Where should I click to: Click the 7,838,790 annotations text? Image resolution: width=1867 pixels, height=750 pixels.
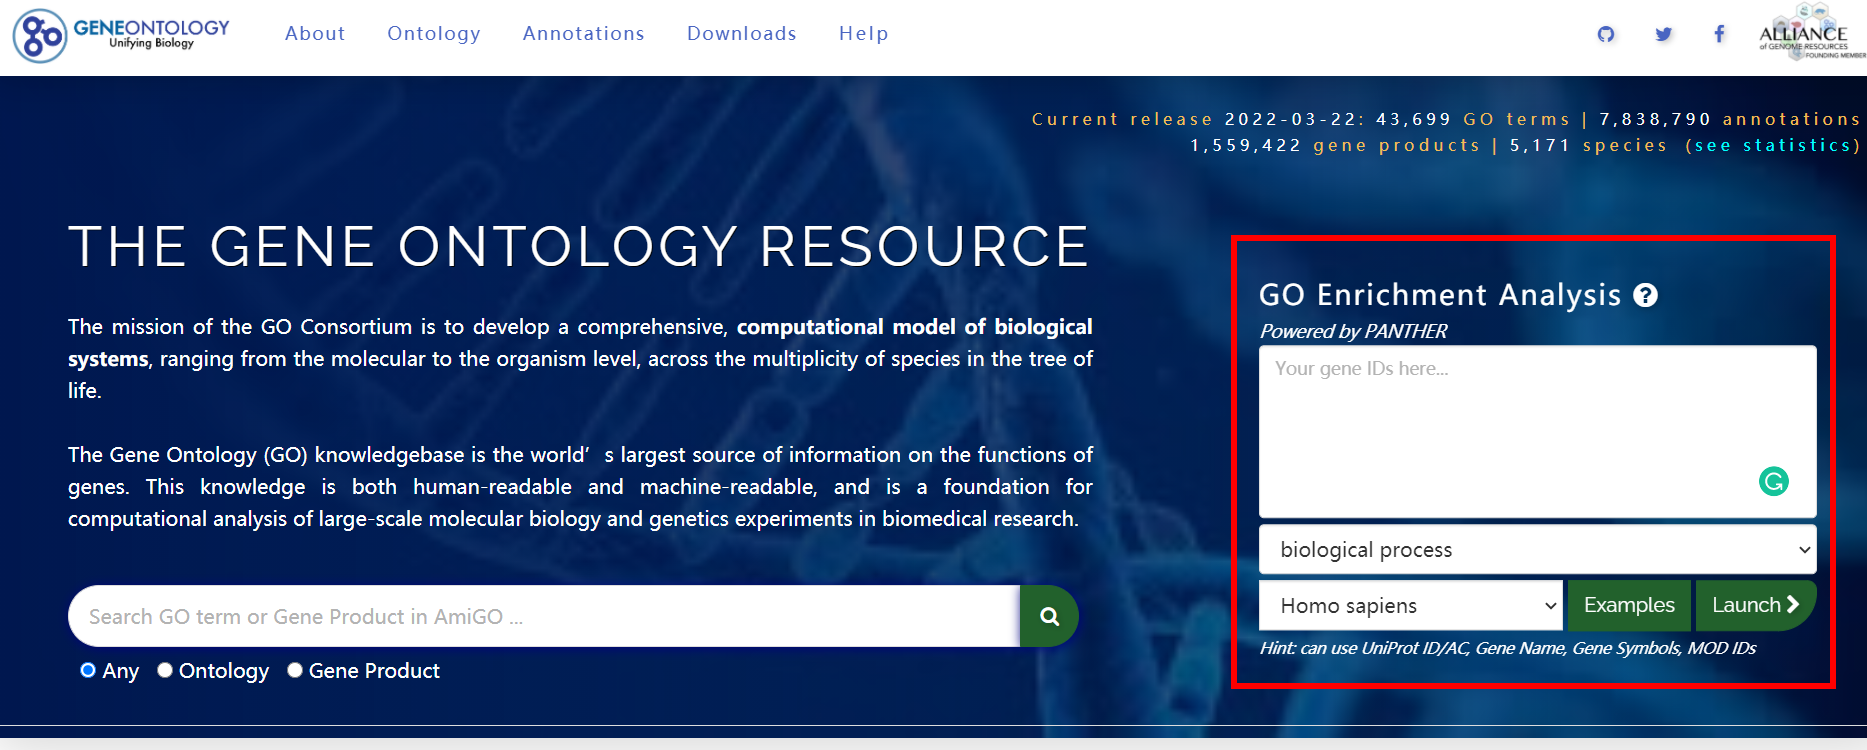click(1730, 119)
